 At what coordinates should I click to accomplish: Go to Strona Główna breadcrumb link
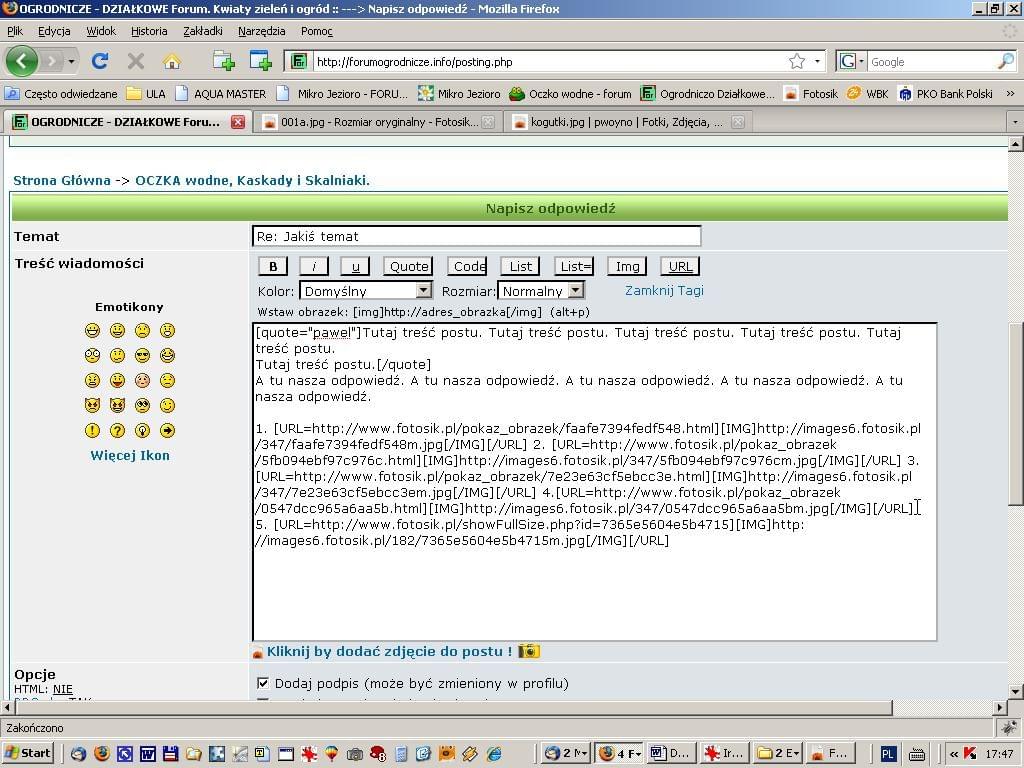[x=62, y=180]
